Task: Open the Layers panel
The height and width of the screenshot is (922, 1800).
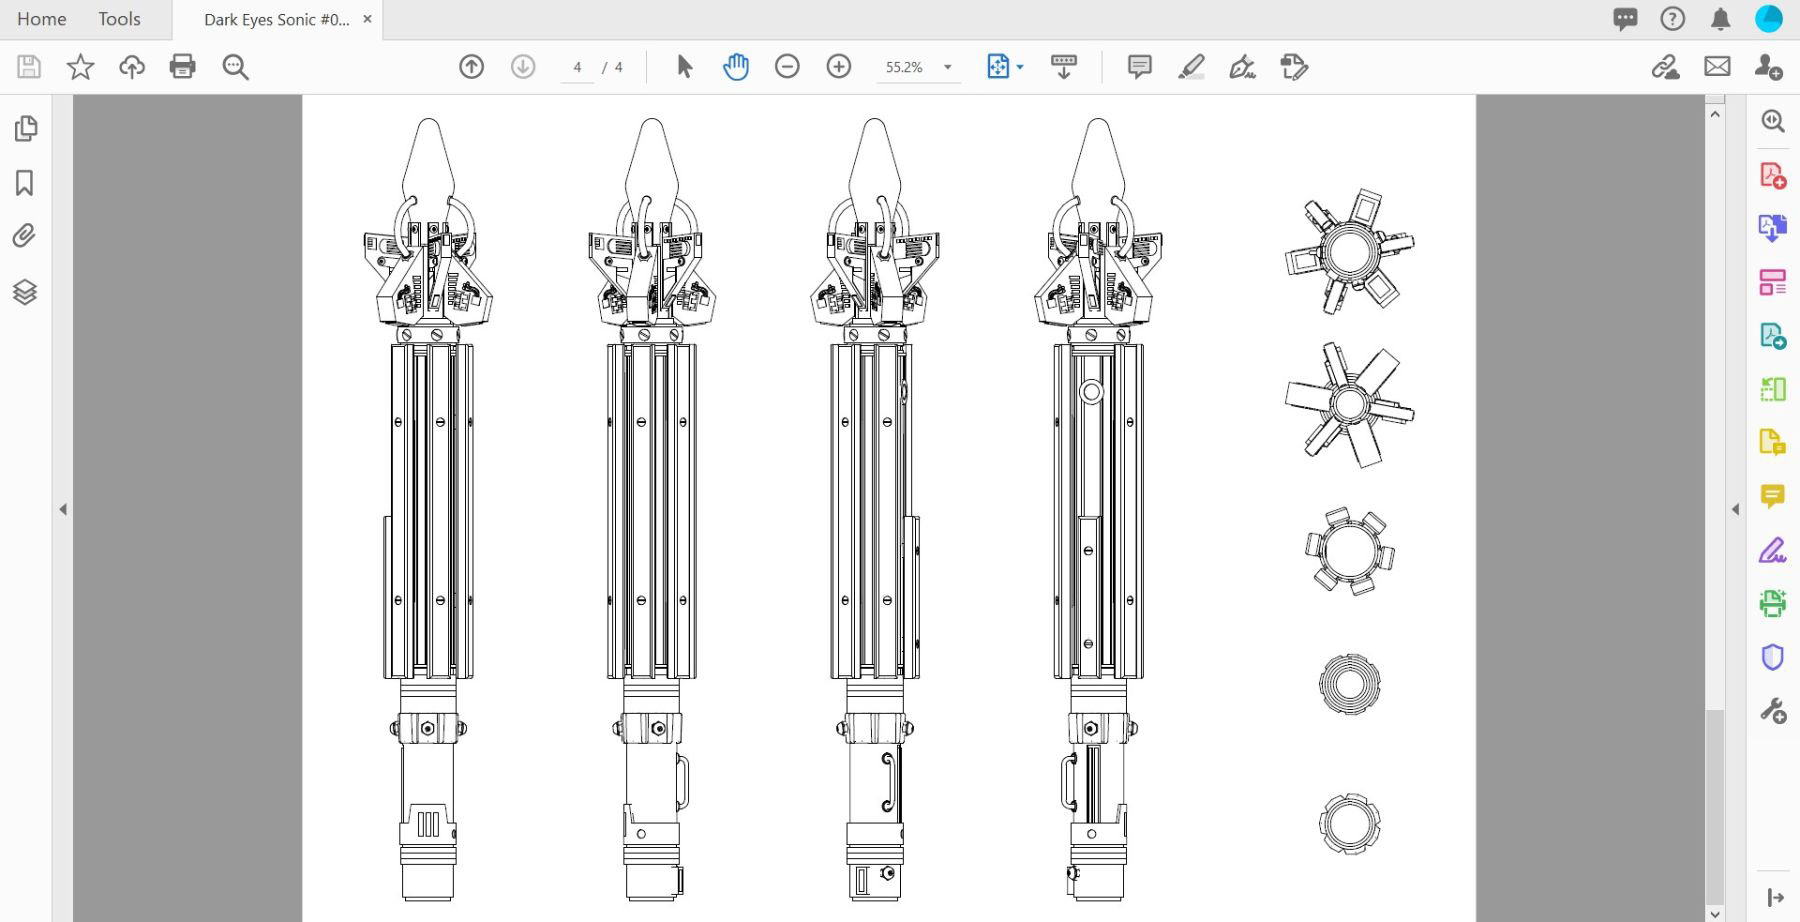Action: pyautogui.click(x=25, y=292)
